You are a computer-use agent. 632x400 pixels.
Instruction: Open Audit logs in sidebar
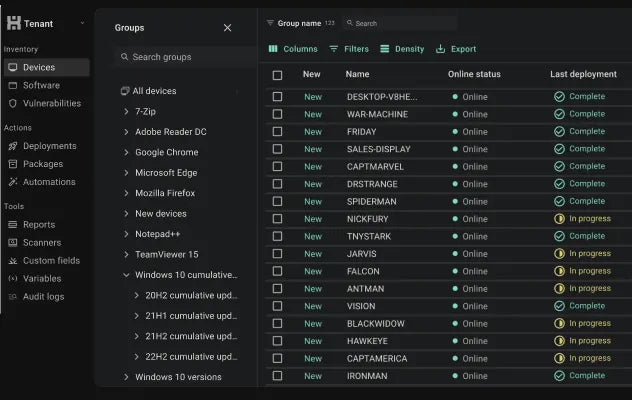click(x=43, y=296)
